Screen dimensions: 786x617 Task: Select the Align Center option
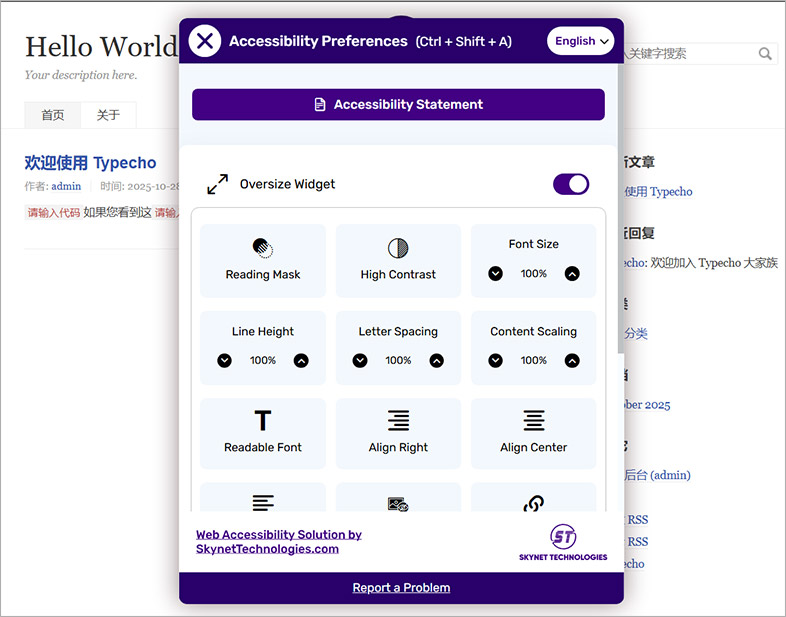(x=533, y=434)
